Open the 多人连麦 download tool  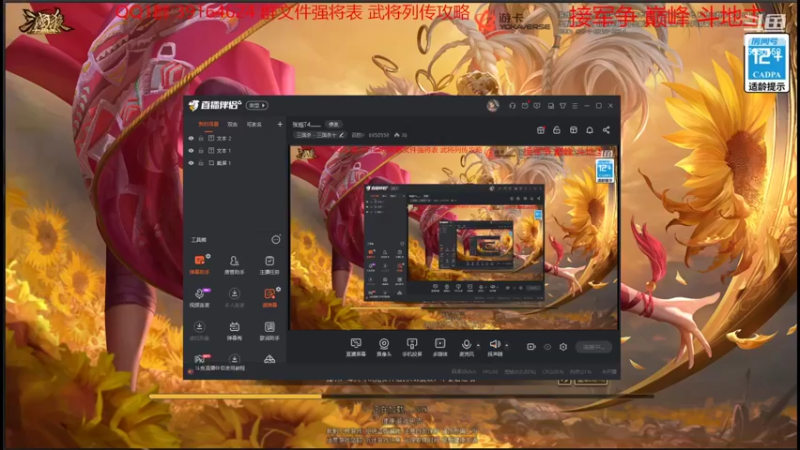[x=234, y=297]
